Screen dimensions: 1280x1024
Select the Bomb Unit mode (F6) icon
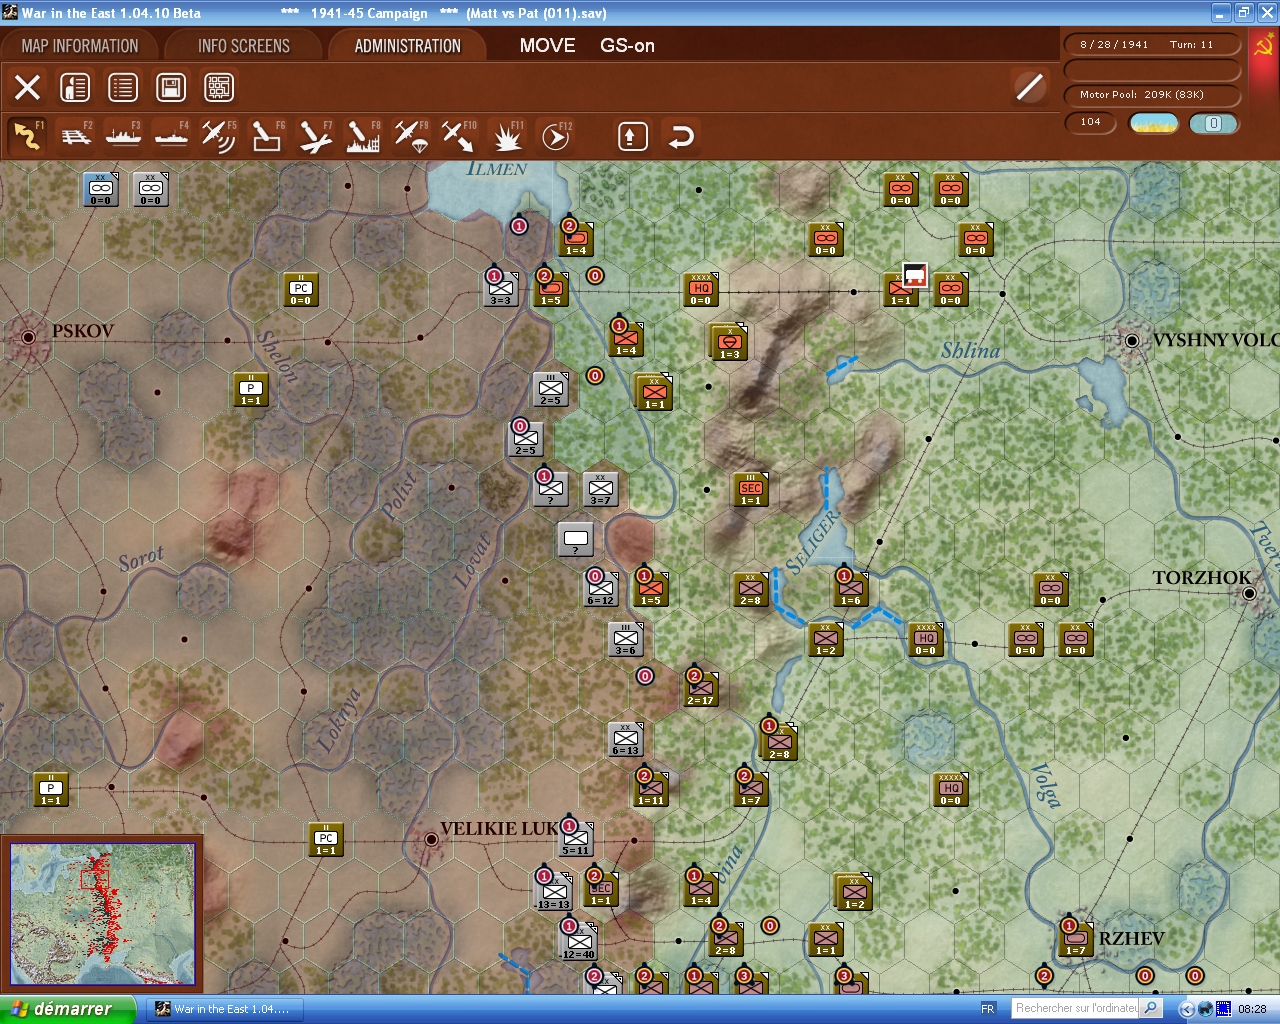point(267,136)
